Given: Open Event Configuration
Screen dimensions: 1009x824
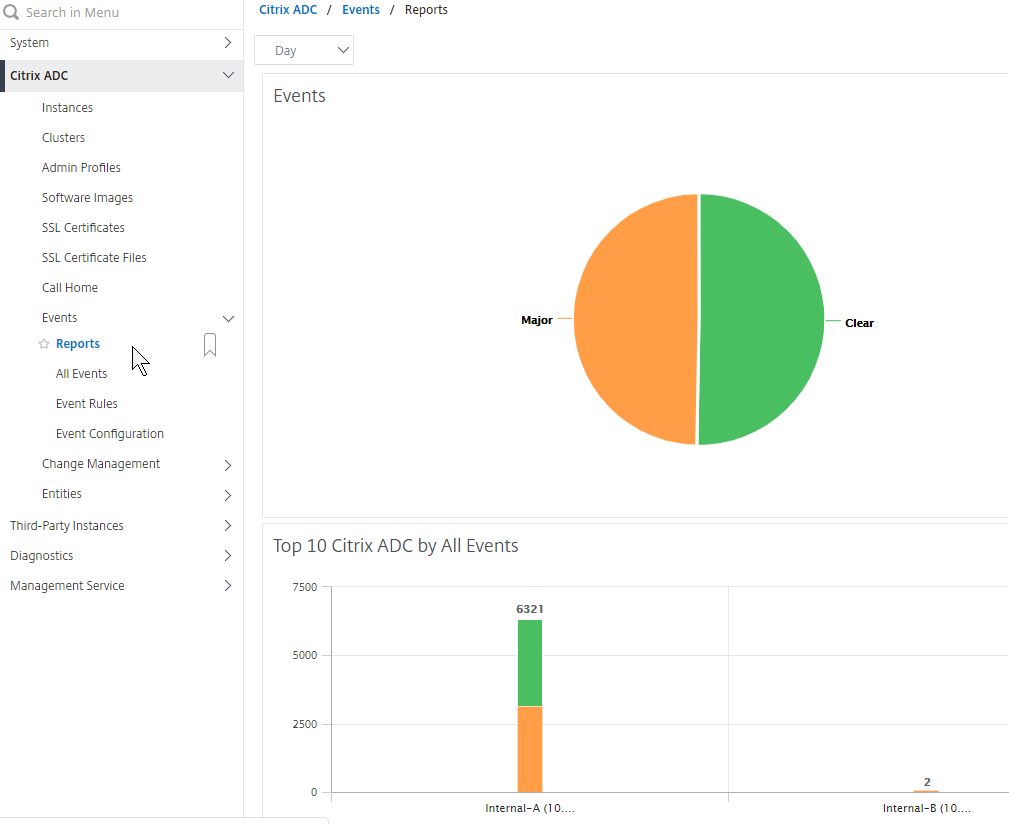Looking at the screenshot, I should (x=110, y=434).
